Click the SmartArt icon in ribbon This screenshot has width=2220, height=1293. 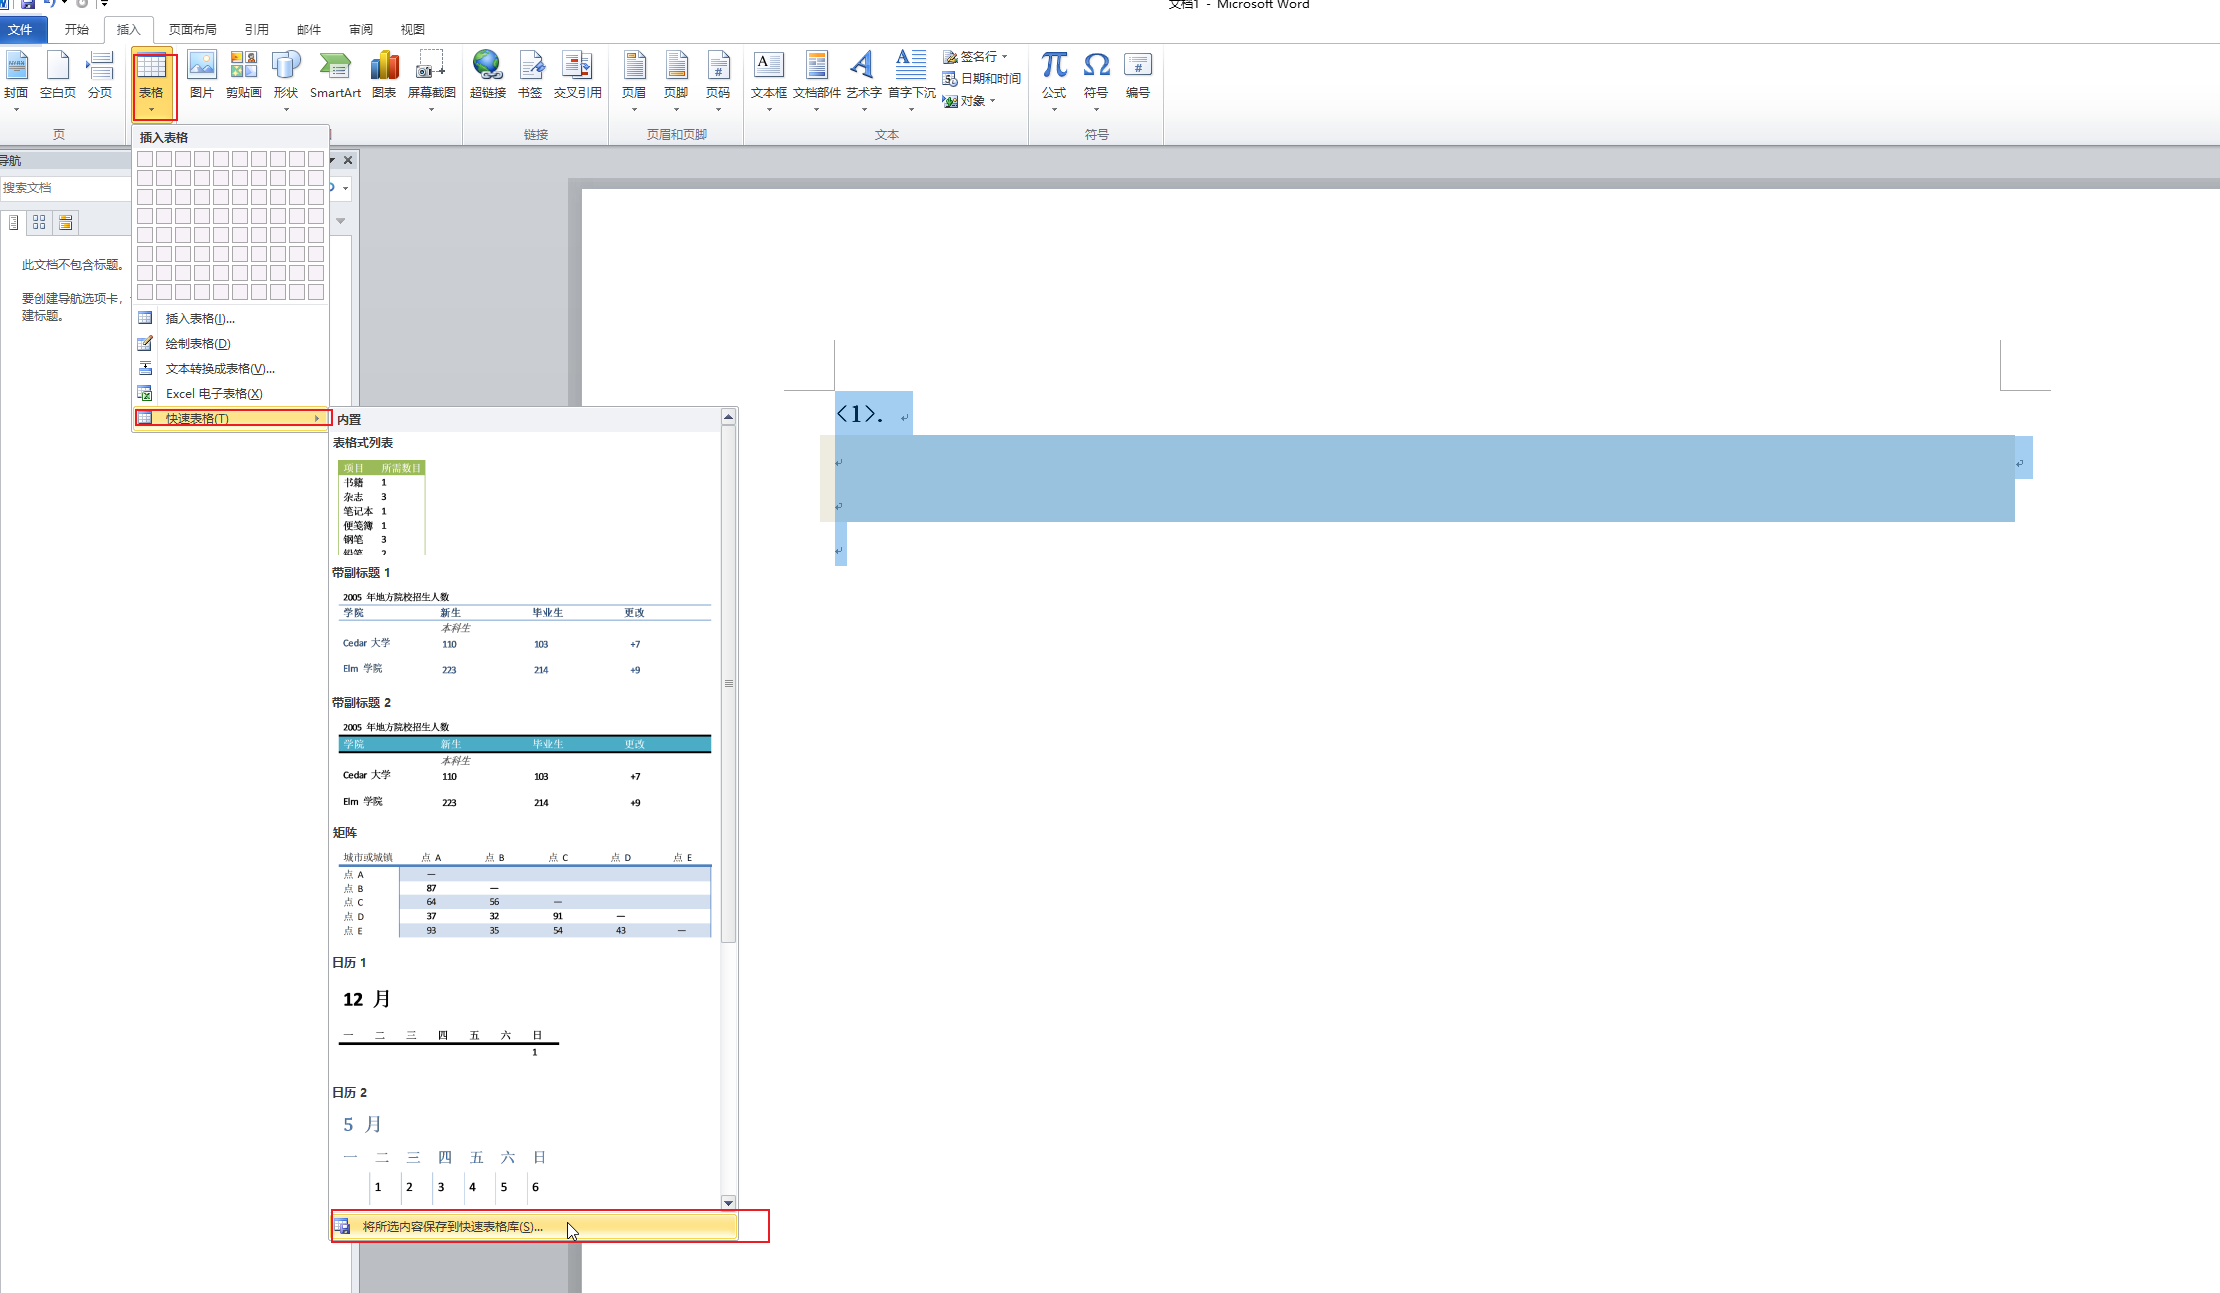pyautogui.click(x=335, y=74)
